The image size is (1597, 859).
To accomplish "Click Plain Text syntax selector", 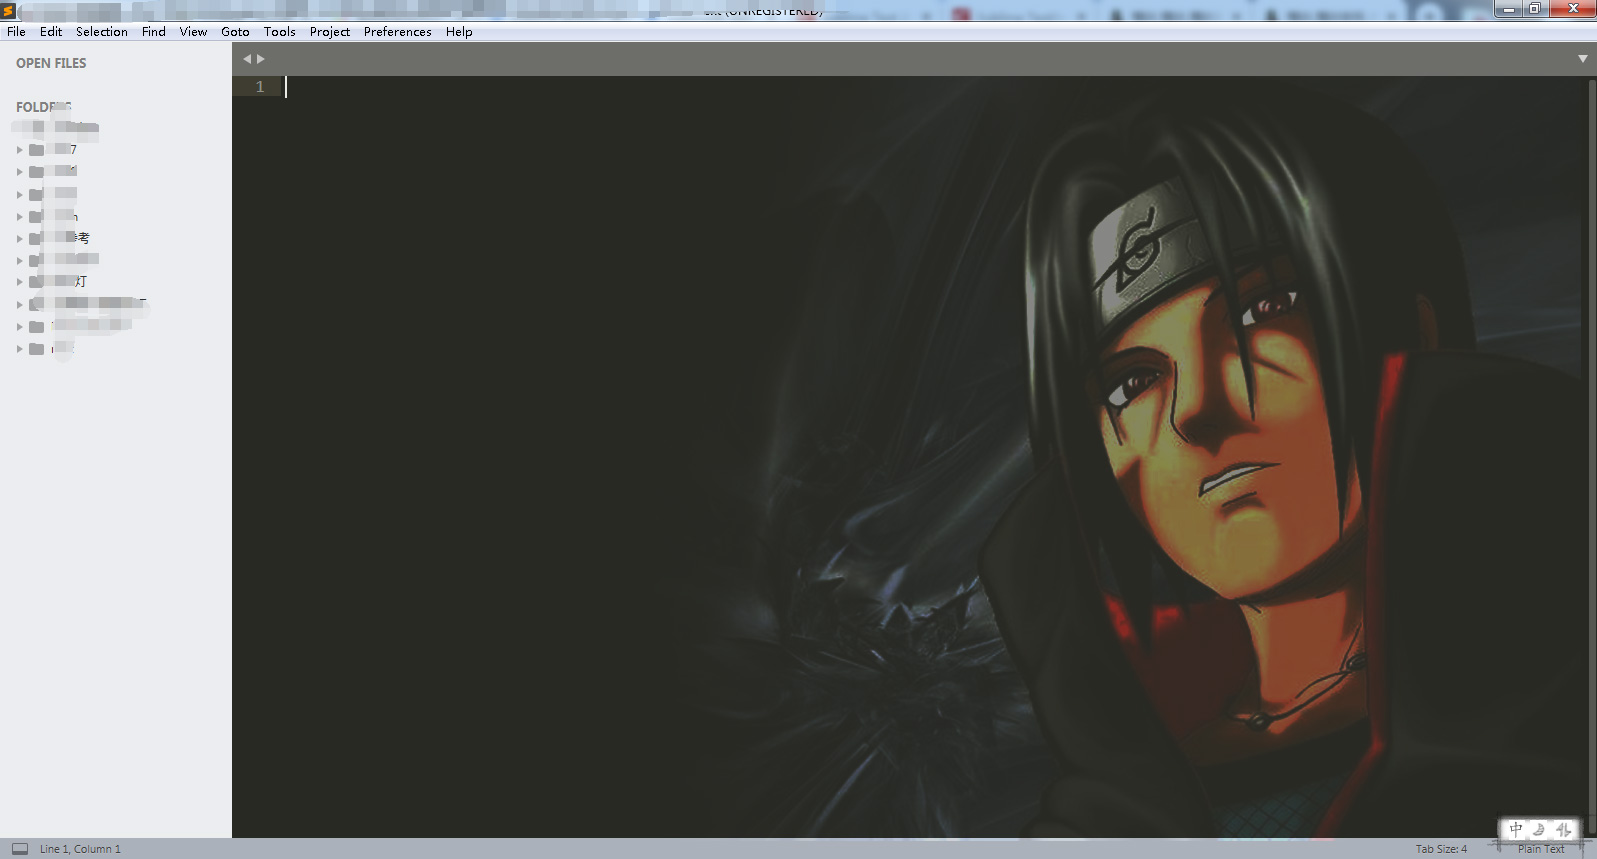I will pyautogui.click(x=1540, y=849).
